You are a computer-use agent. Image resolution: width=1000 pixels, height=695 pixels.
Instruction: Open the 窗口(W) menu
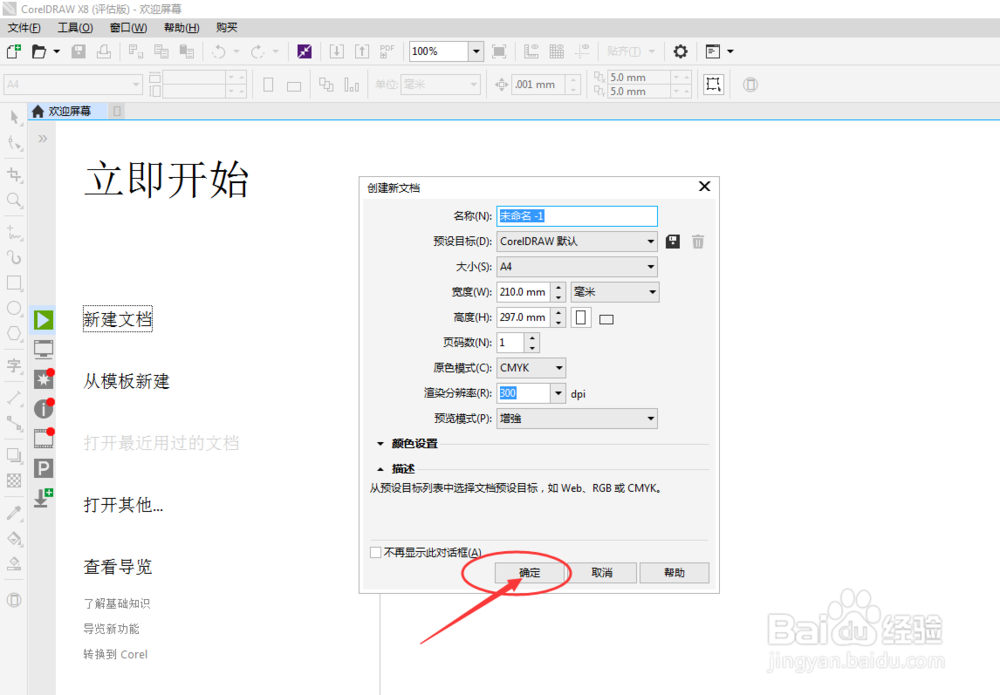point(128,27)
